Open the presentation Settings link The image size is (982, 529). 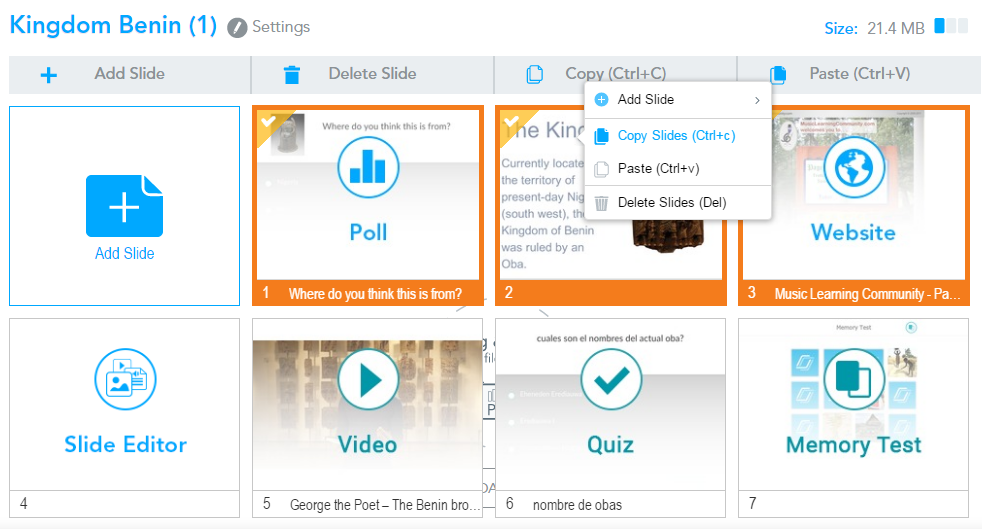click(x=280, y=27)
